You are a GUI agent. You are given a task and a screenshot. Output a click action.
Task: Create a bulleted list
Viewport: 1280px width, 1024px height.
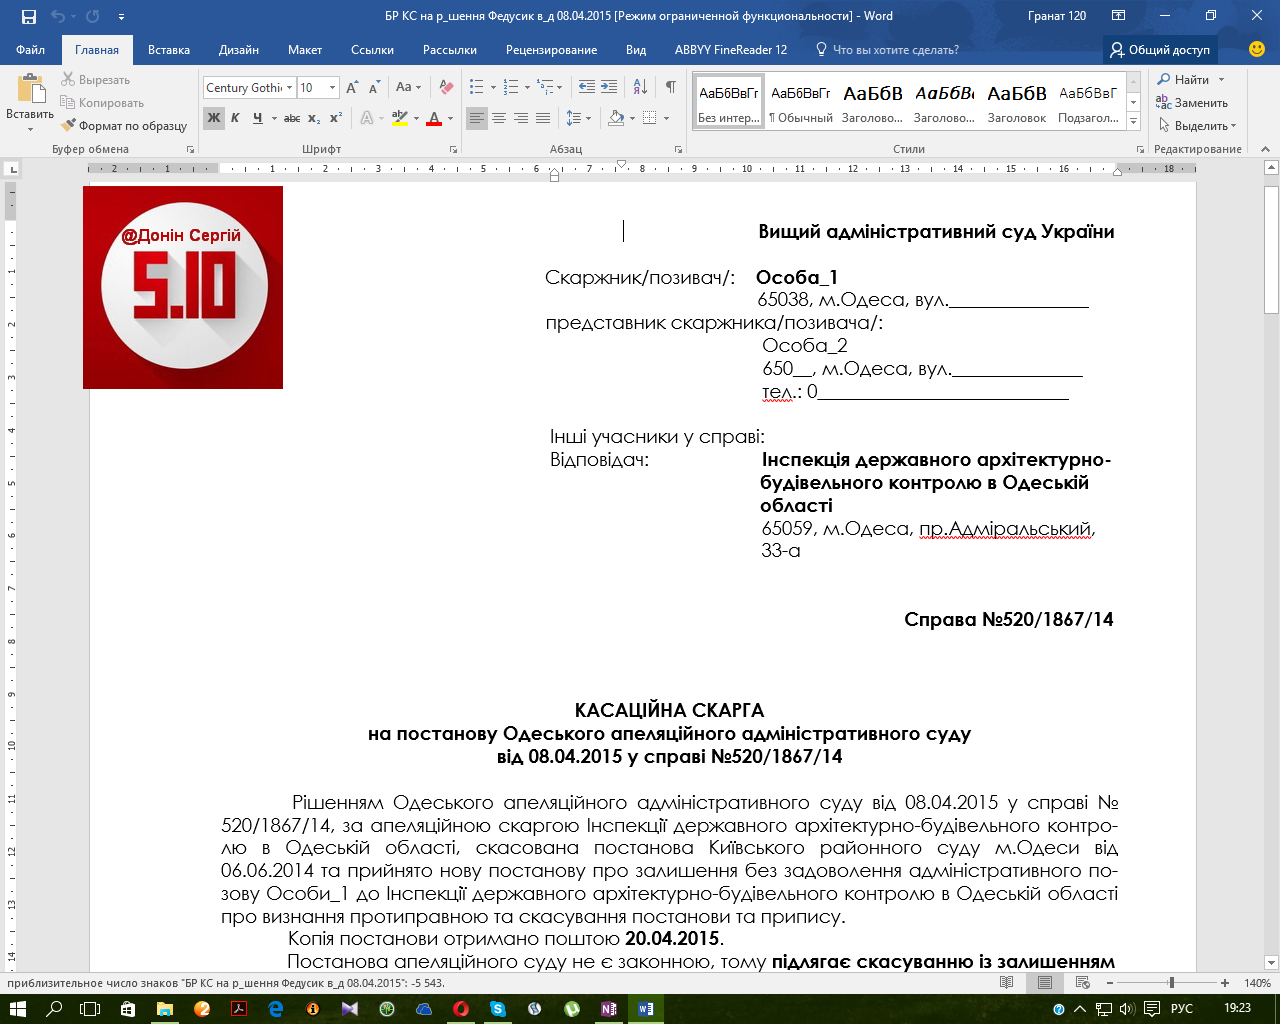click(x=477, y=88)
